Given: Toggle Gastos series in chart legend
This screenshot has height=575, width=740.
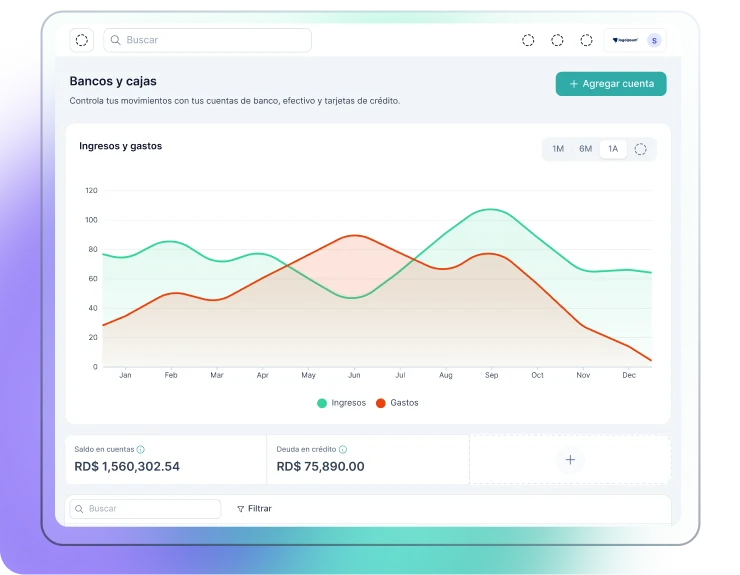Looking at the screenshot, I should (398, 403).
